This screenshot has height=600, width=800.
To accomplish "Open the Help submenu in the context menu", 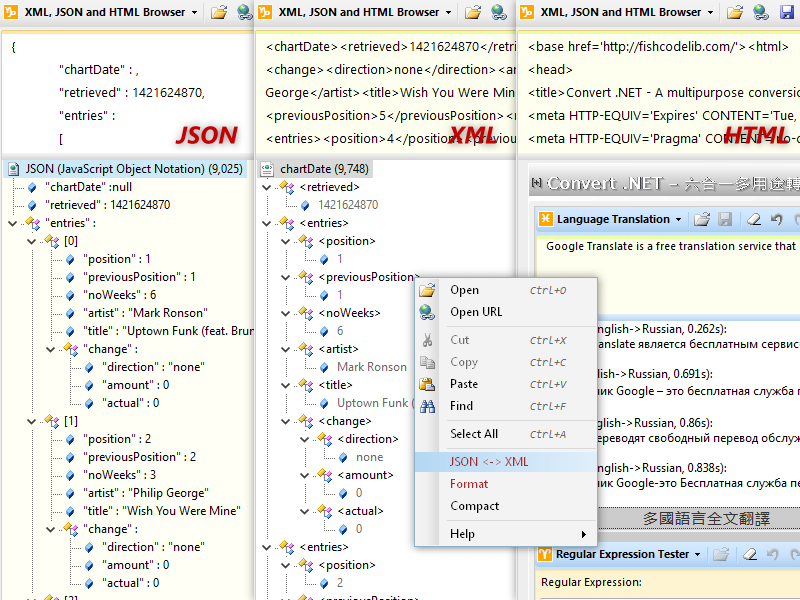I will pos(506,534).
